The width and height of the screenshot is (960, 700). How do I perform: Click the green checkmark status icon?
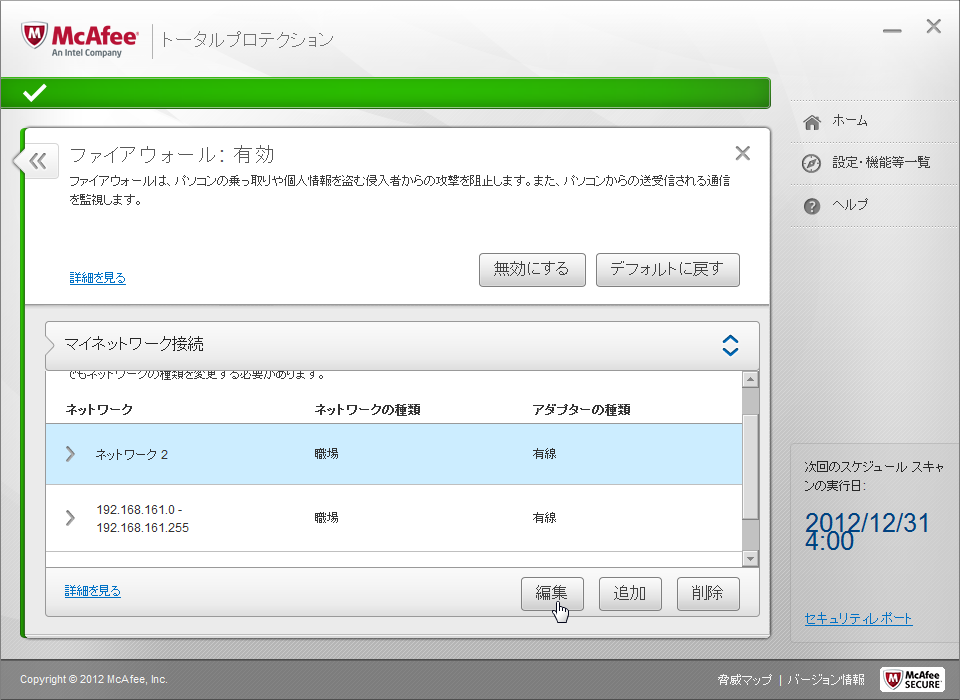click(x=35, y=93)
